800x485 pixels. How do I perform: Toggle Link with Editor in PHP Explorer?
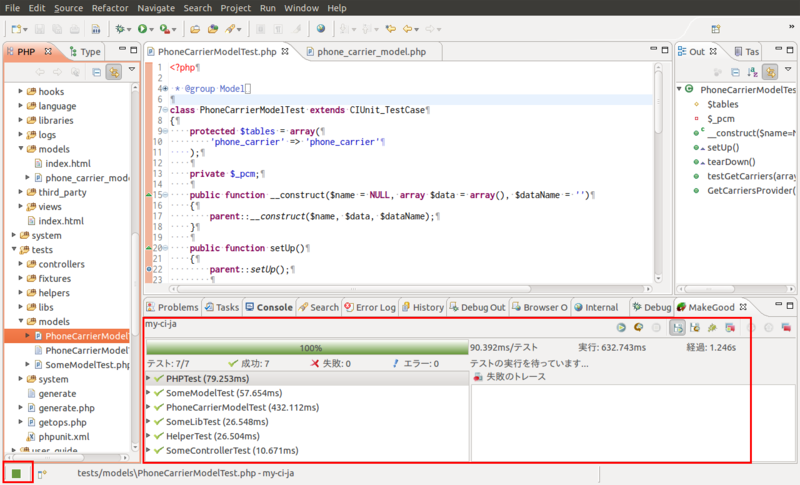pos(114,72)
